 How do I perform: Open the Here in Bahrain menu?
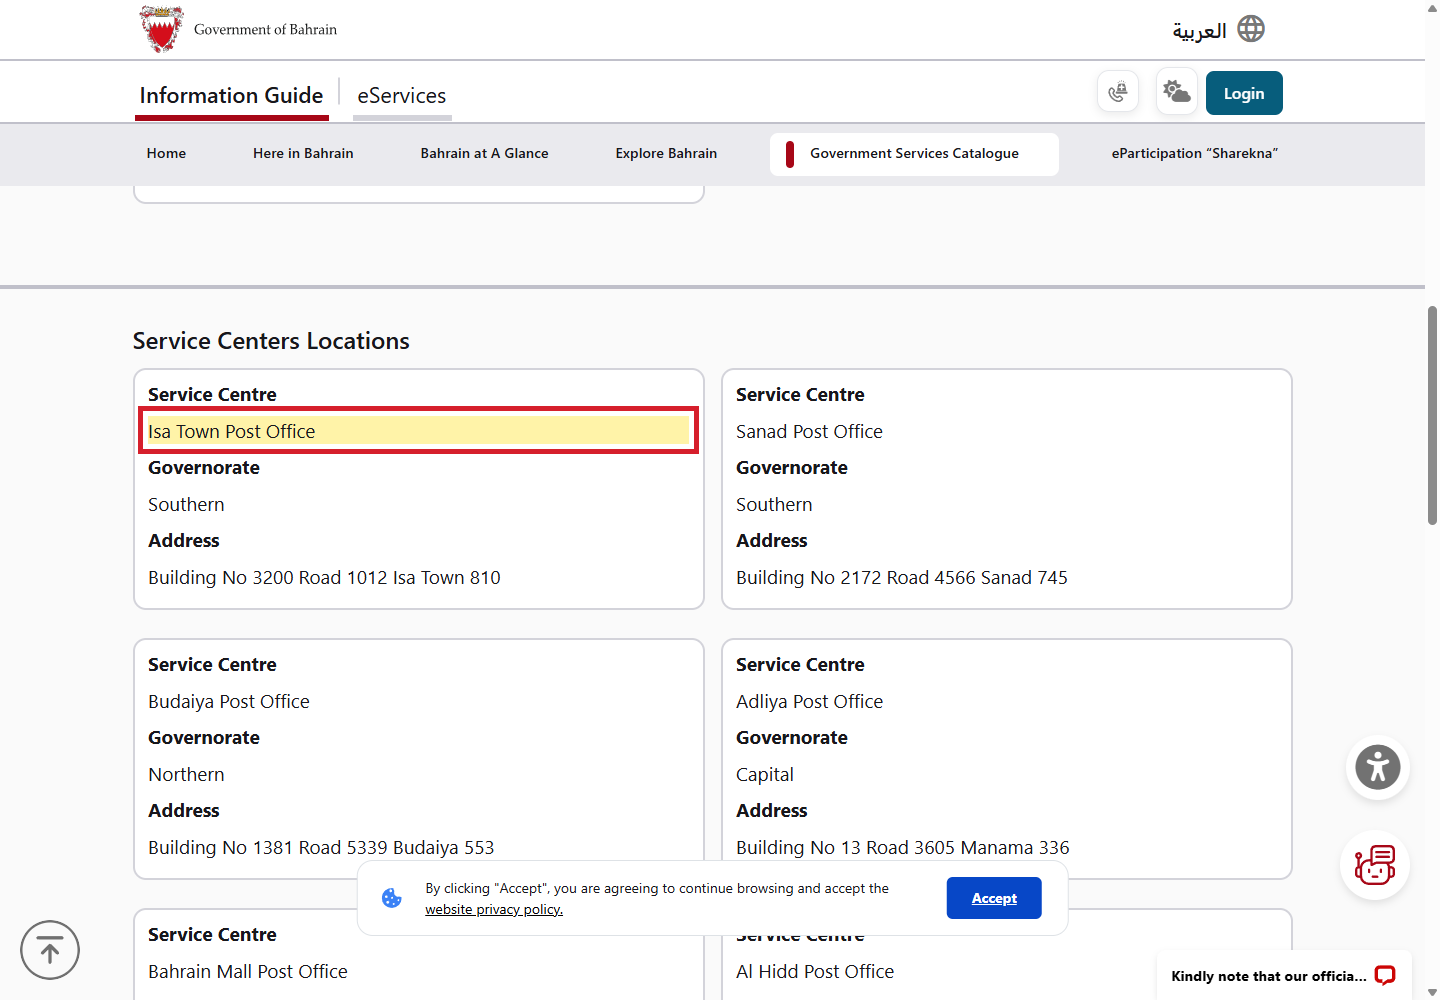303,153
